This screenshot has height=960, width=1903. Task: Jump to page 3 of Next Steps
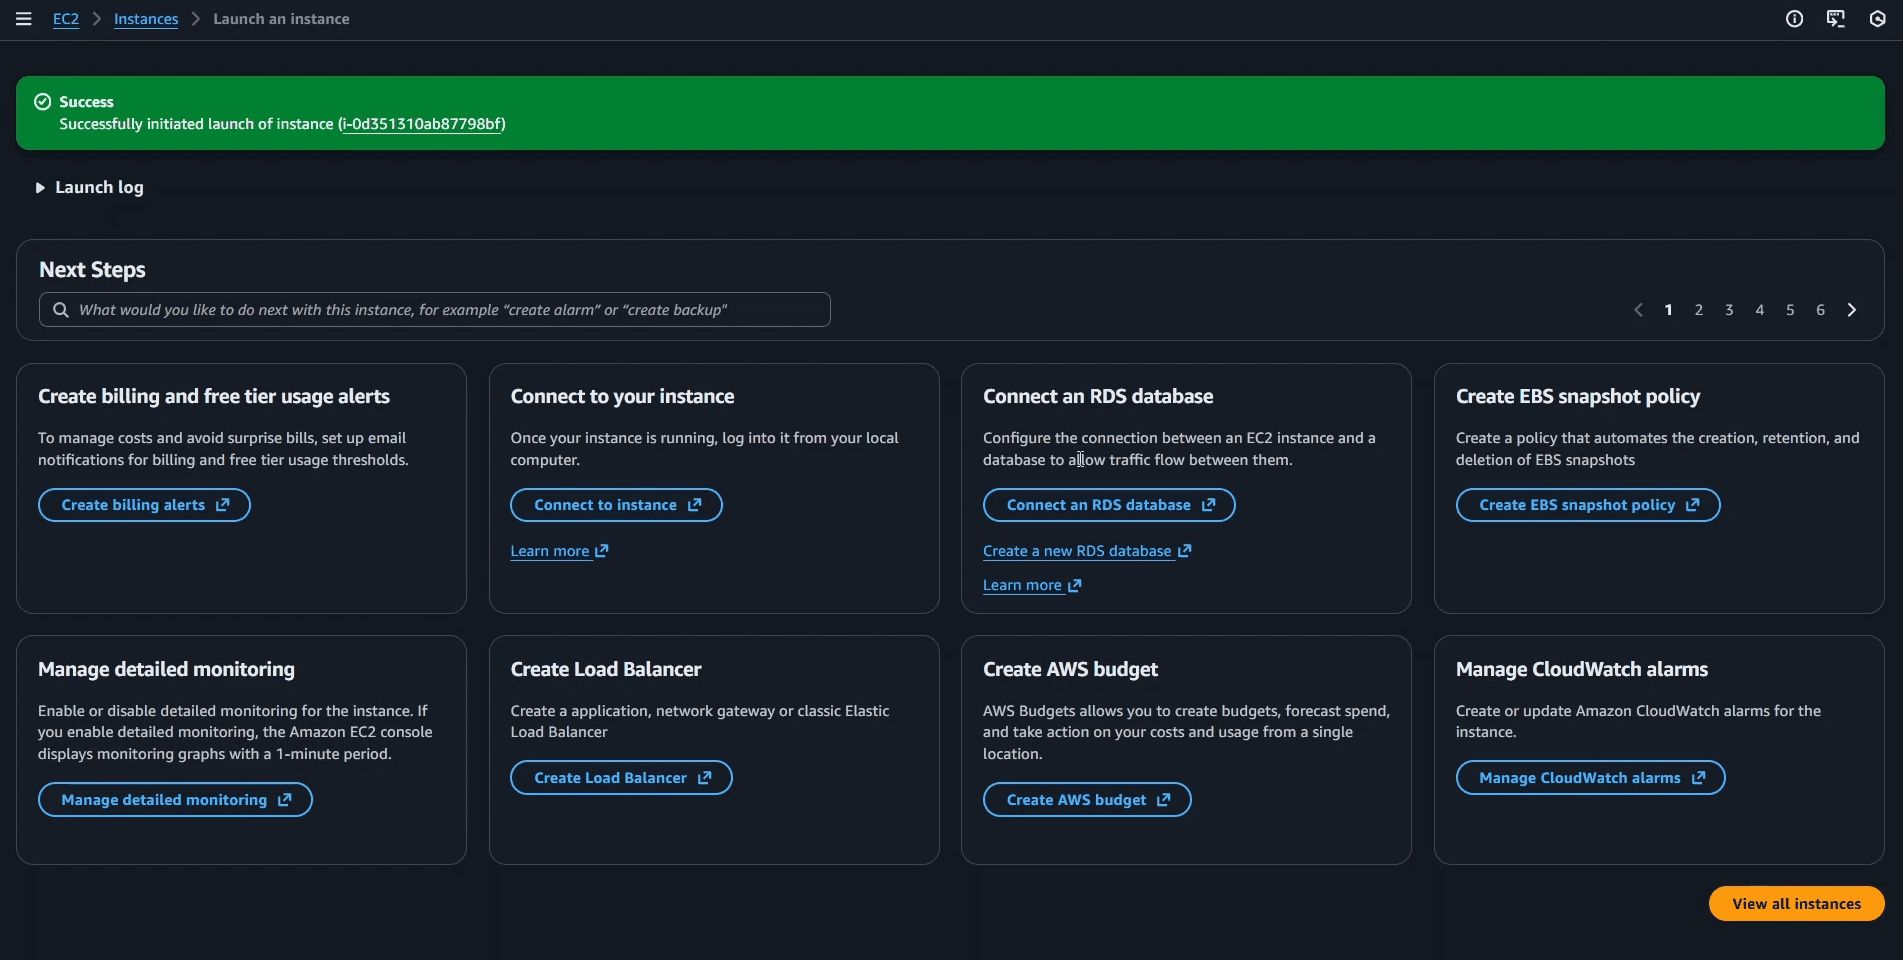pyautogui.click(x=1729, y=310)
